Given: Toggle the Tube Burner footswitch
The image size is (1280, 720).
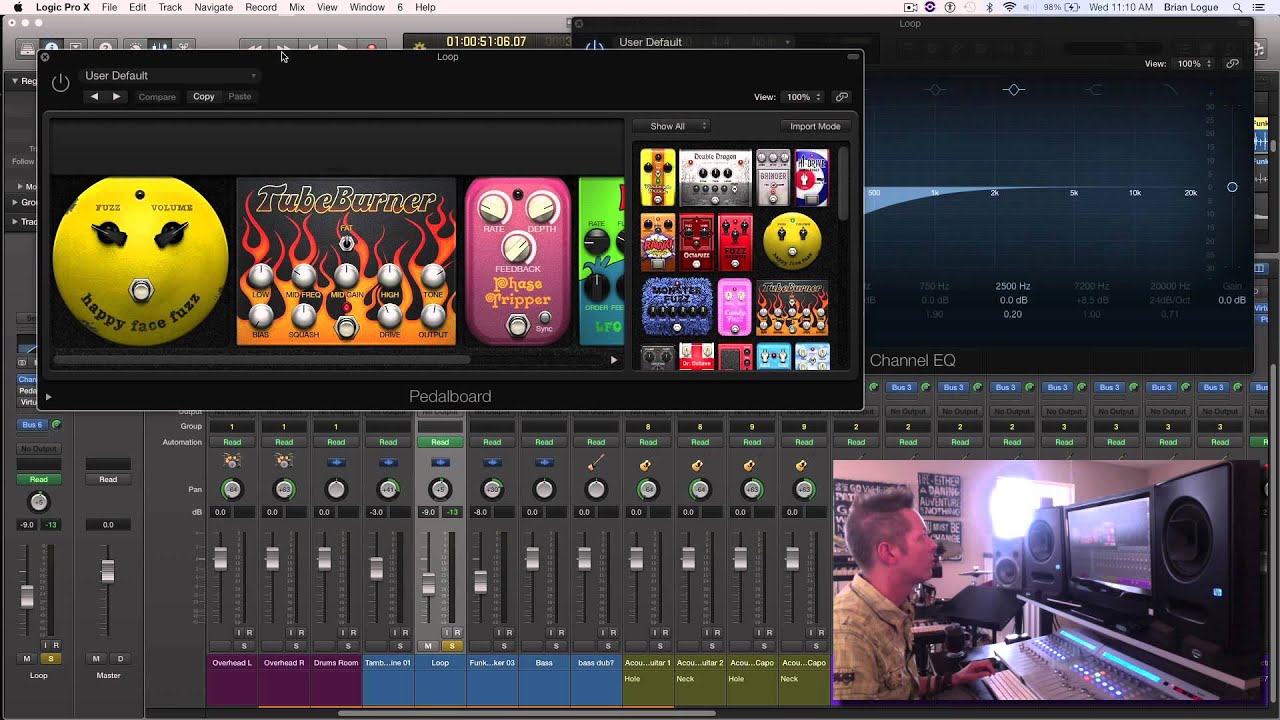Looking at the screenshot, I should tap(346, 327).
